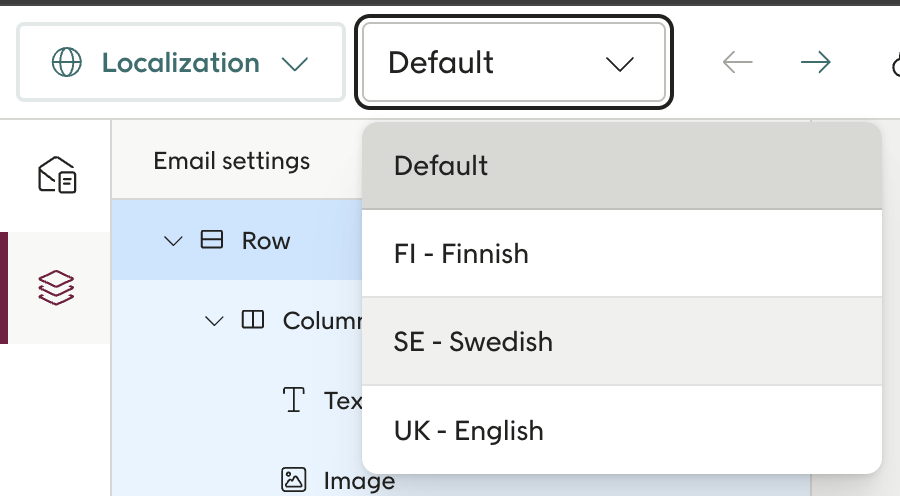Click the Email settings heading

[x=231, y=161]
